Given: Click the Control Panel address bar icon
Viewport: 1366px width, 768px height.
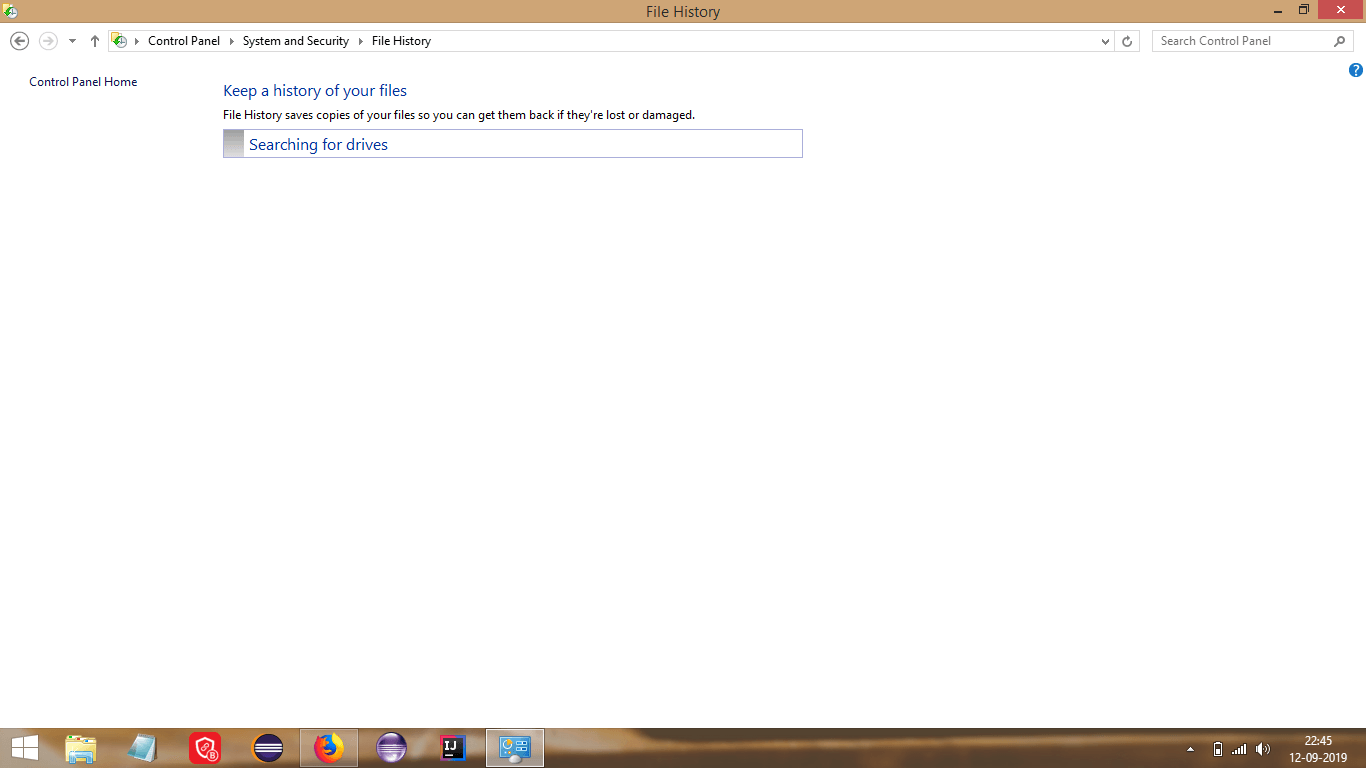Looking at the screenshot, I should tap(119, 41).
